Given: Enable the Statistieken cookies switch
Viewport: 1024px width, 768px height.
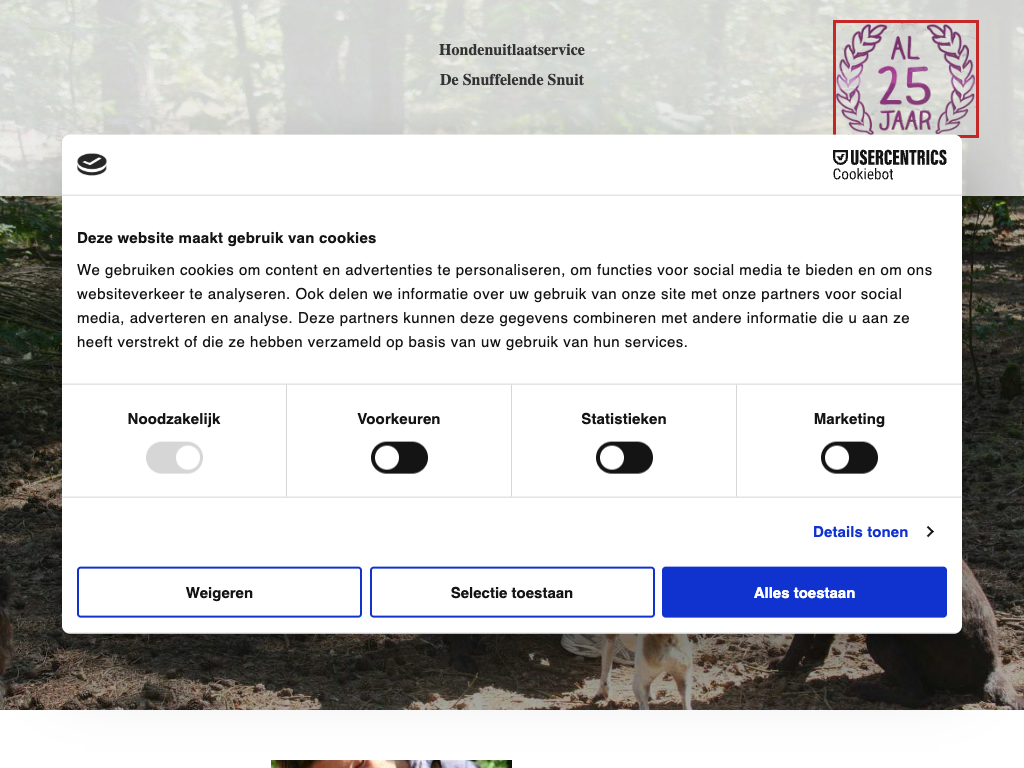Looking at the screenshot, I should coord(624,458).
